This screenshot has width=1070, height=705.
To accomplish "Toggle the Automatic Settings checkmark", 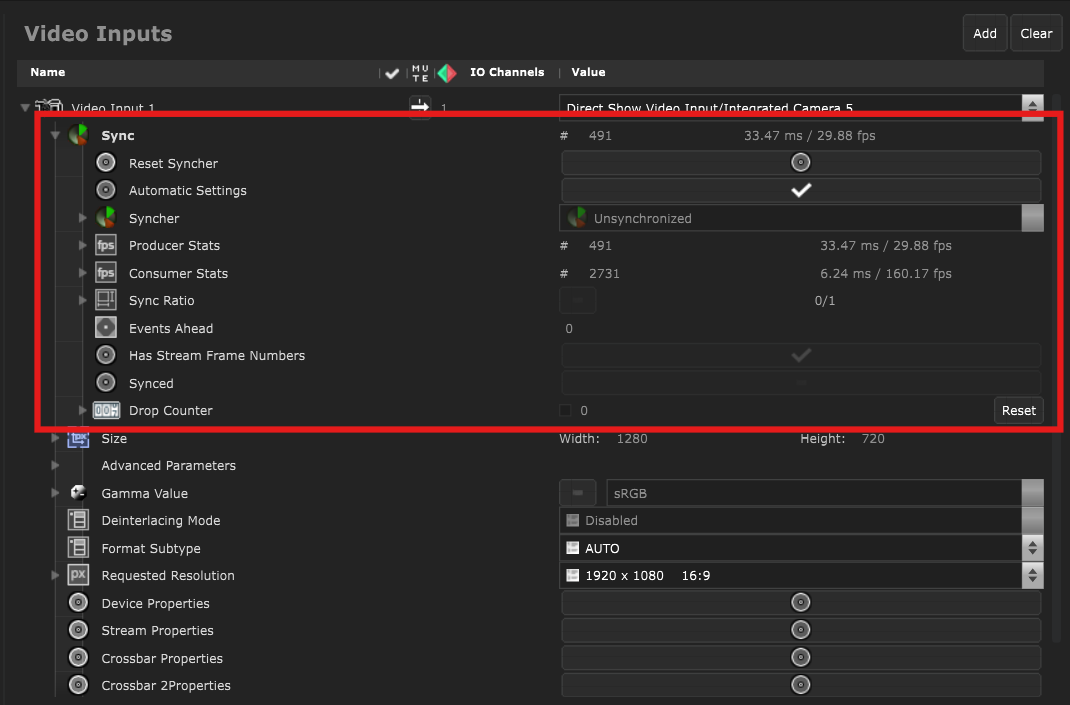I will click(800, 189).
